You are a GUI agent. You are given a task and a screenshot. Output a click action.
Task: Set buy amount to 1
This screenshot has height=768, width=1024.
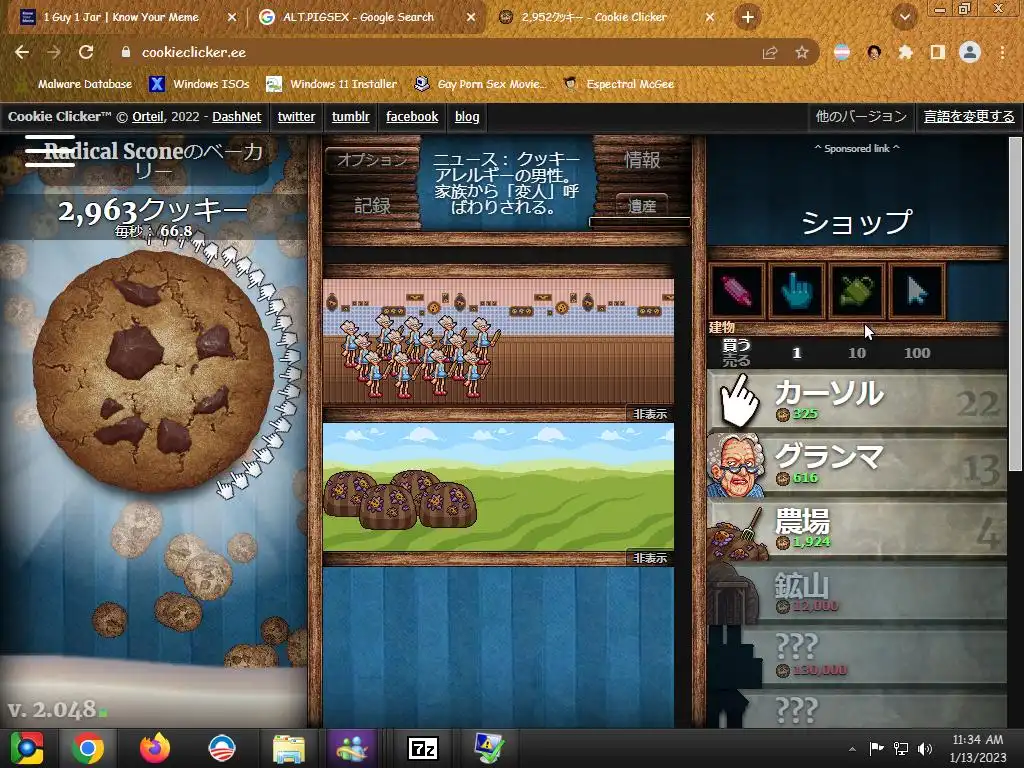(796, 353)
